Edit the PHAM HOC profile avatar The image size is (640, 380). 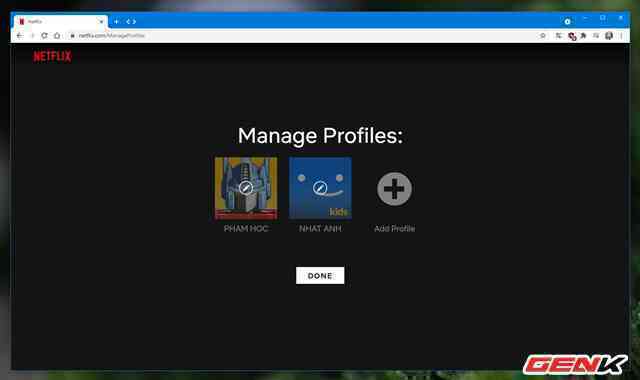(246, 188)
